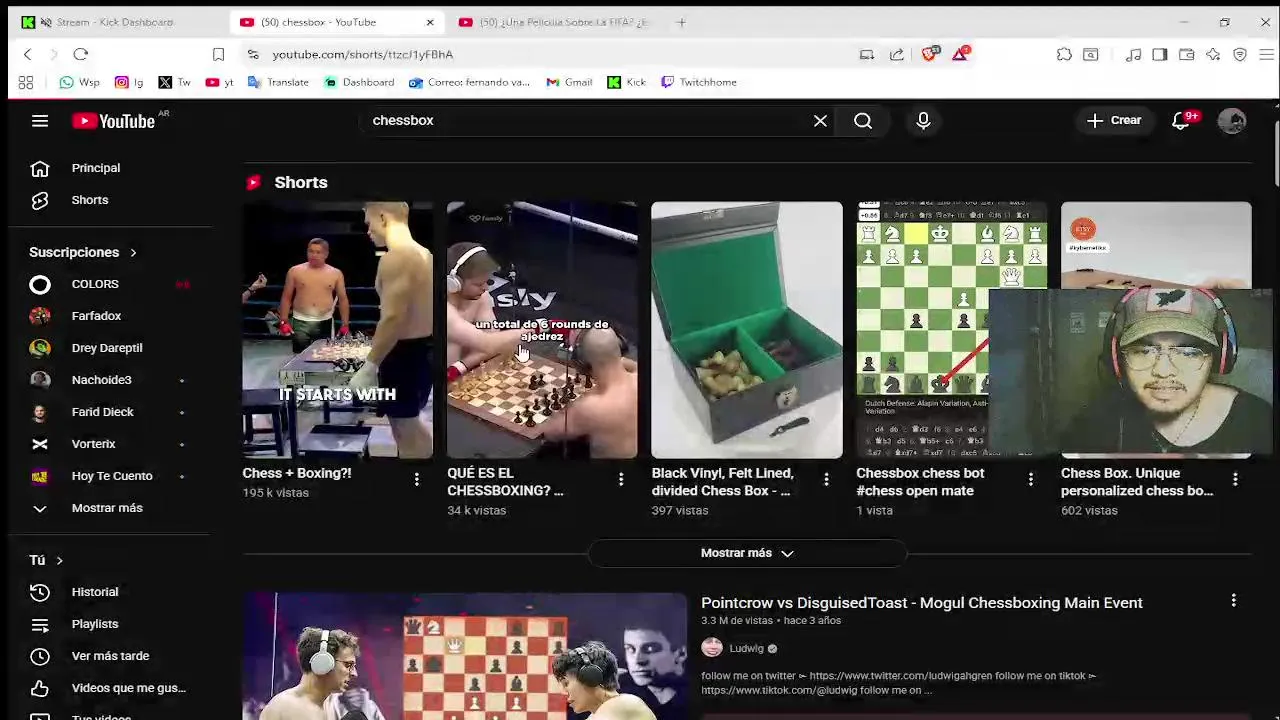Bookmark this page icon
1280x720 pixels.
tap(218, 54)
